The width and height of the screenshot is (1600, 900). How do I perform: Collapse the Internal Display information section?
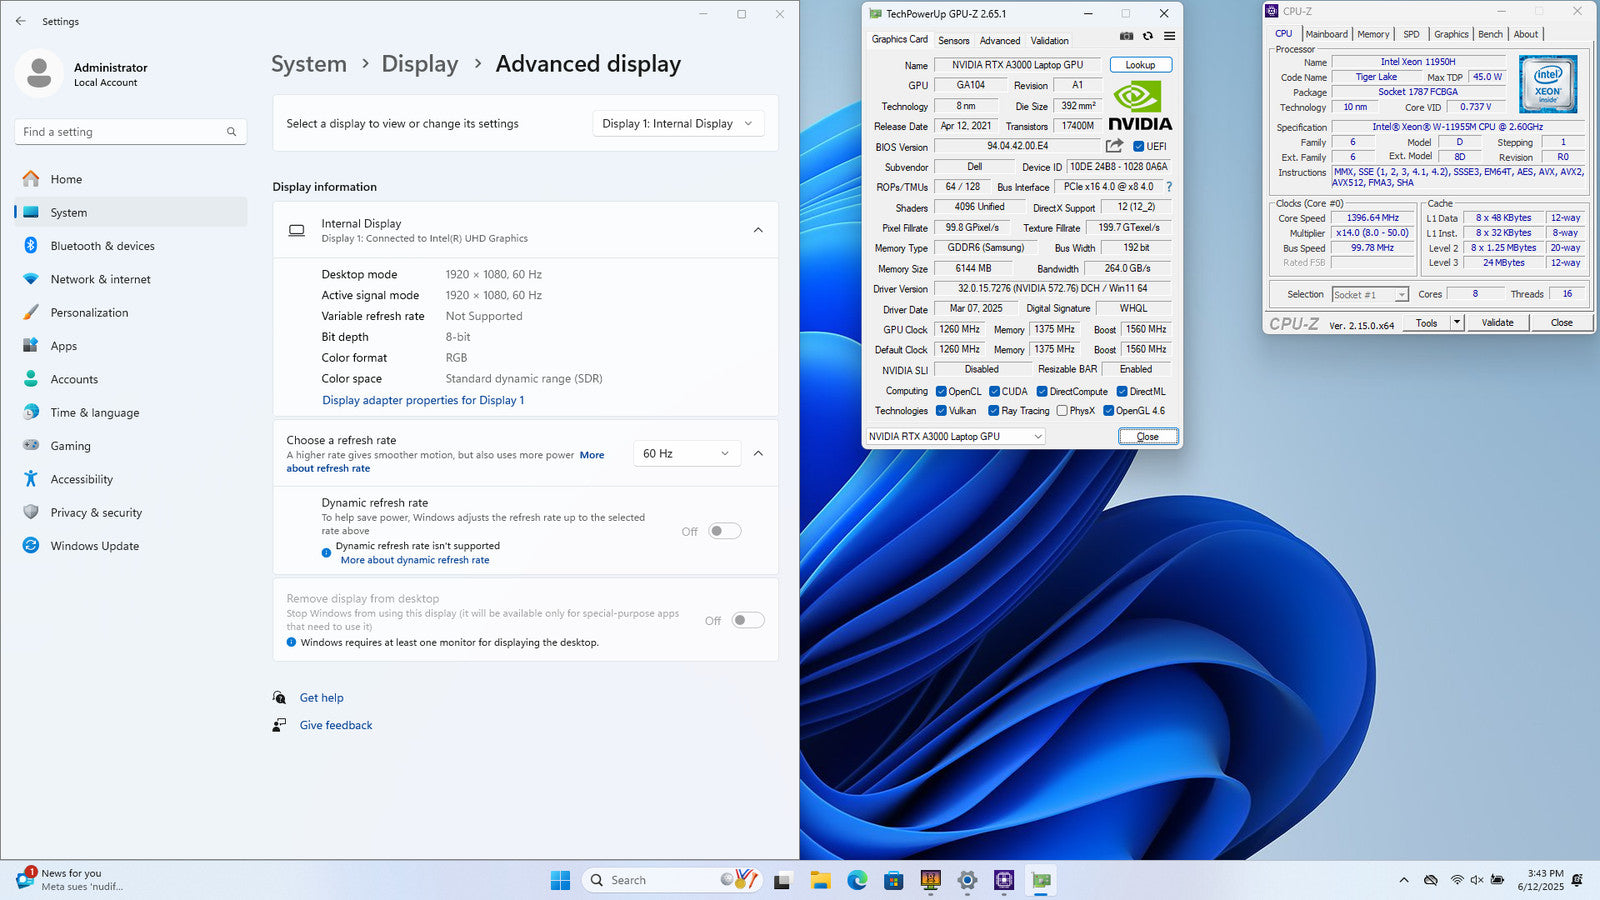pyautogui.click(x=758, y=230)
